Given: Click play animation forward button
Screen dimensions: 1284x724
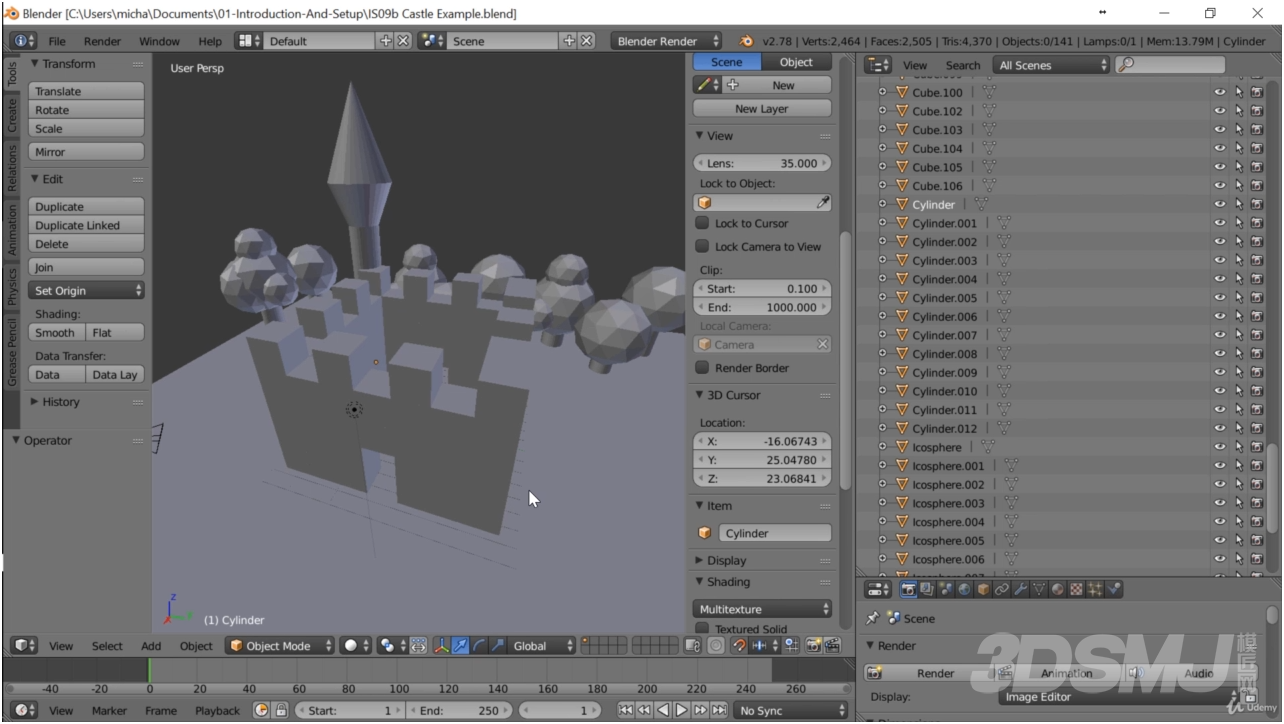Looking at the screenshot, I should tap(681, 710).
